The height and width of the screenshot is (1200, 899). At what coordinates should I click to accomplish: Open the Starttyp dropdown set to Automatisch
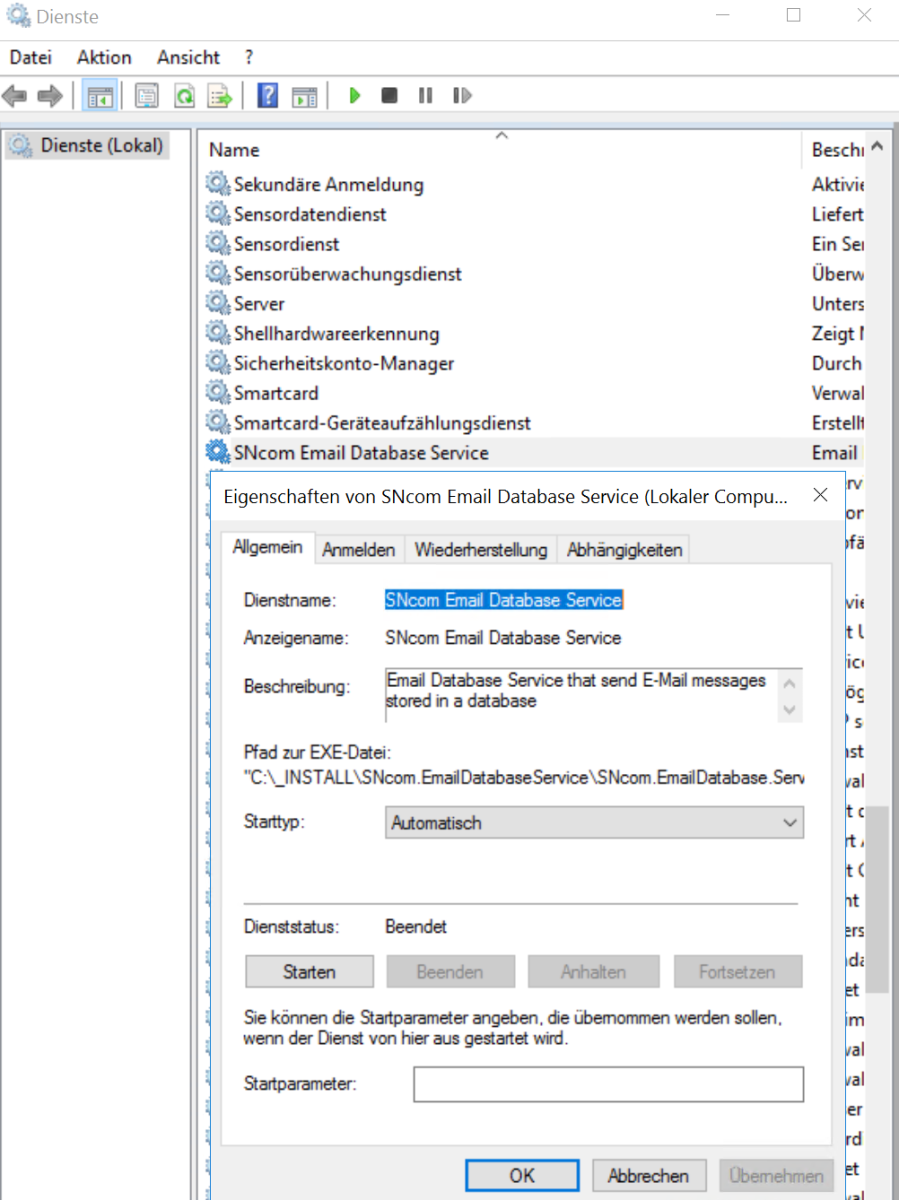coord(594,823)
